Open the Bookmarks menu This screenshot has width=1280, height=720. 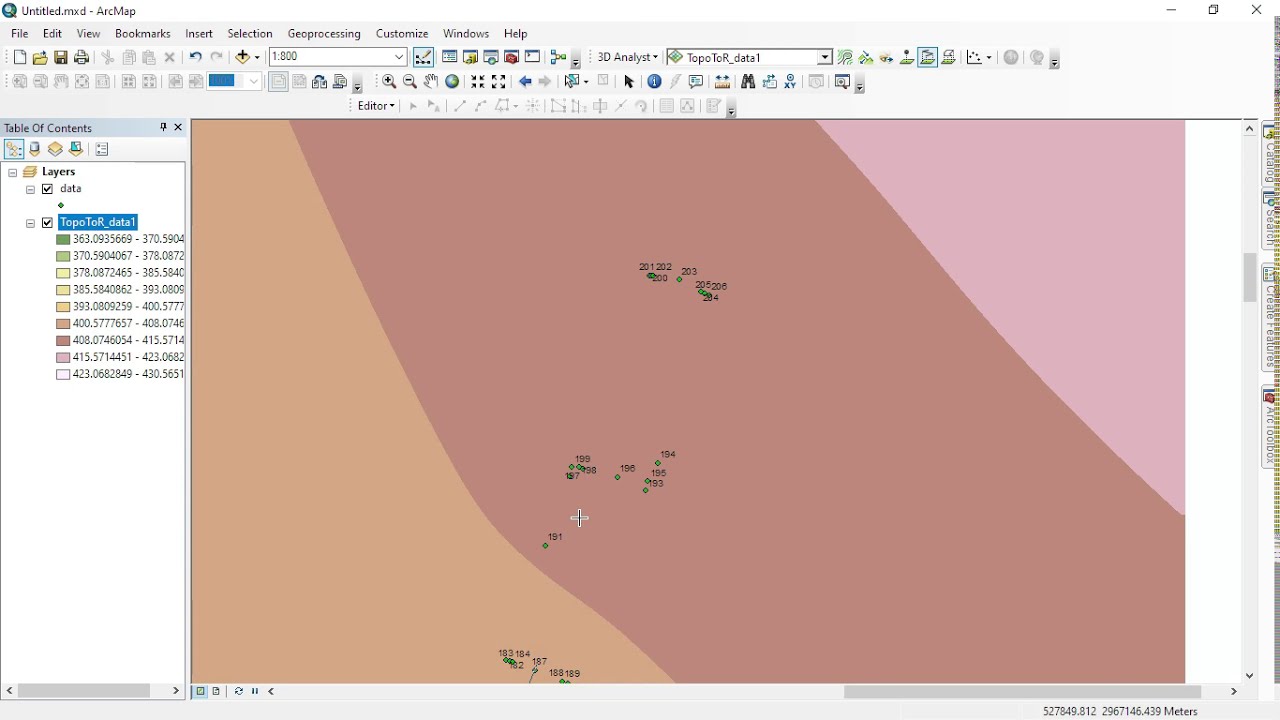tap(143, 33)
